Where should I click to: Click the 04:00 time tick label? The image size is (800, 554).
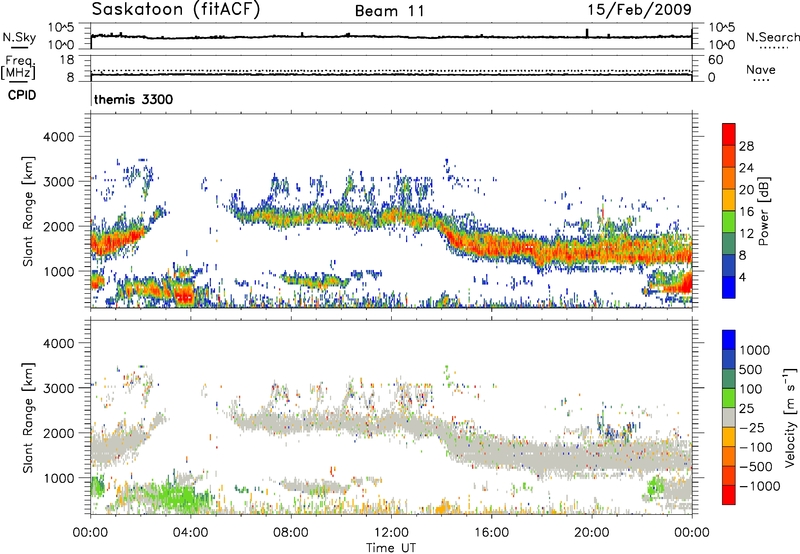pos(190,533)
